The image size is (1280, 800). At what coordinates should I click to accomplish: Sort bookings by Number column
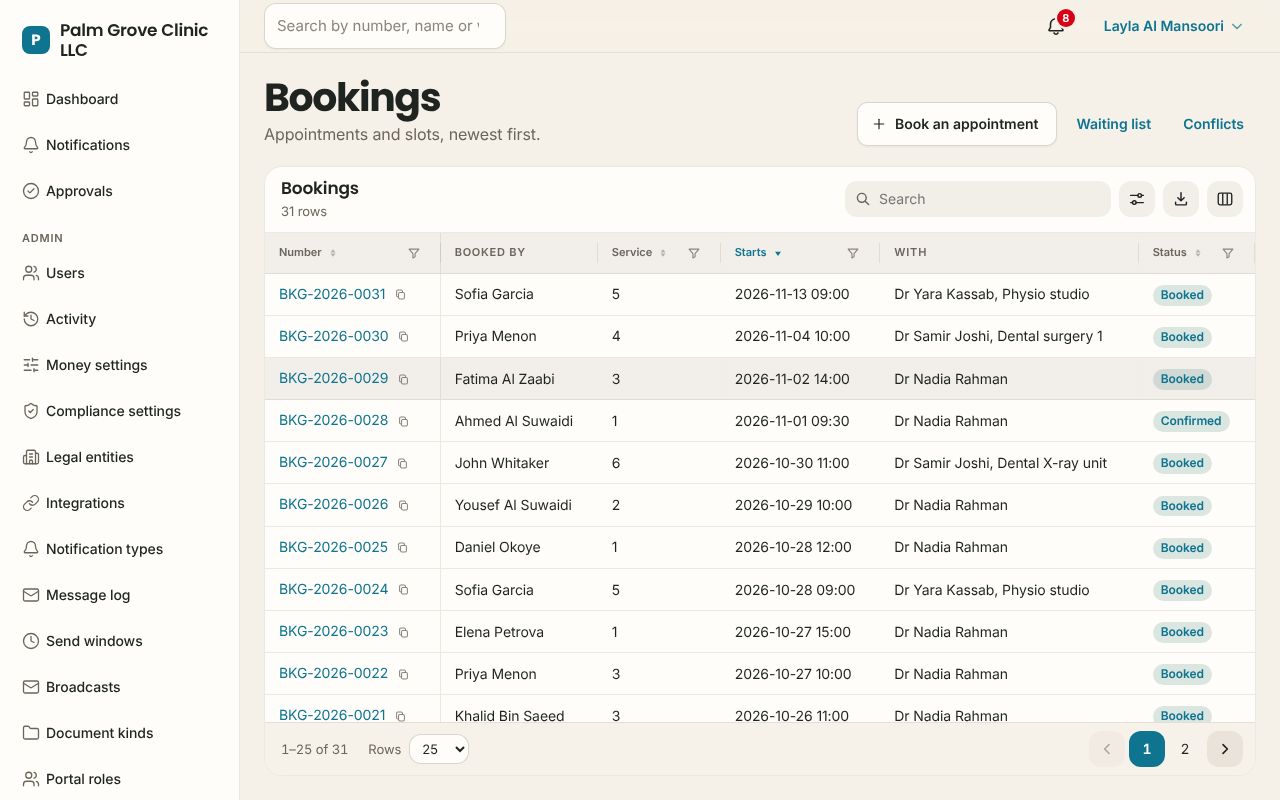pyautogui.click(x=307, y=253)
